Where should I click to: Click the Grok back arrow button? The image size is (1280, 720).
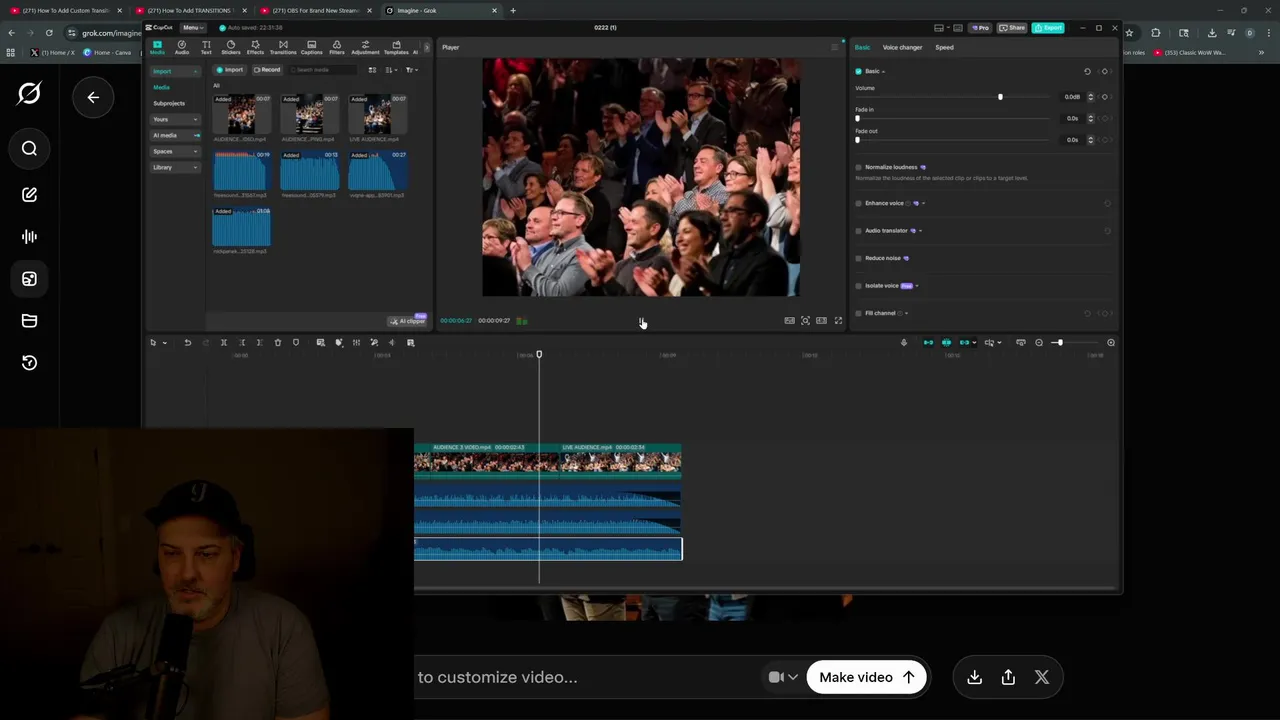coord(93,98)
